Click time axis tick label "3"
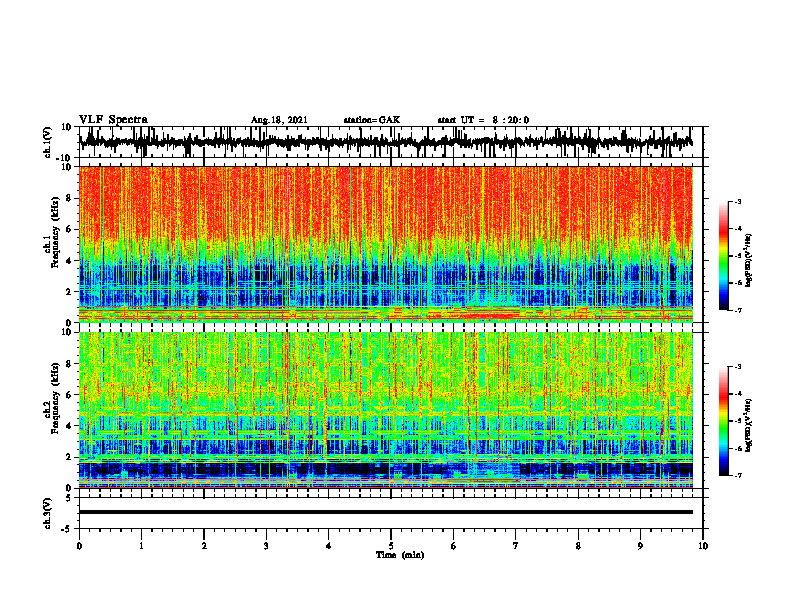 266,546
